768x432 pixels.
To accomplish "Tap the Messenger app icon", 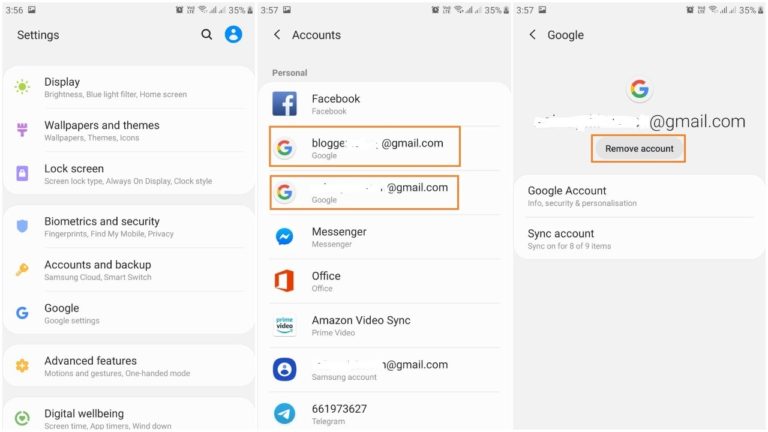I will click(x=285, y=237).
